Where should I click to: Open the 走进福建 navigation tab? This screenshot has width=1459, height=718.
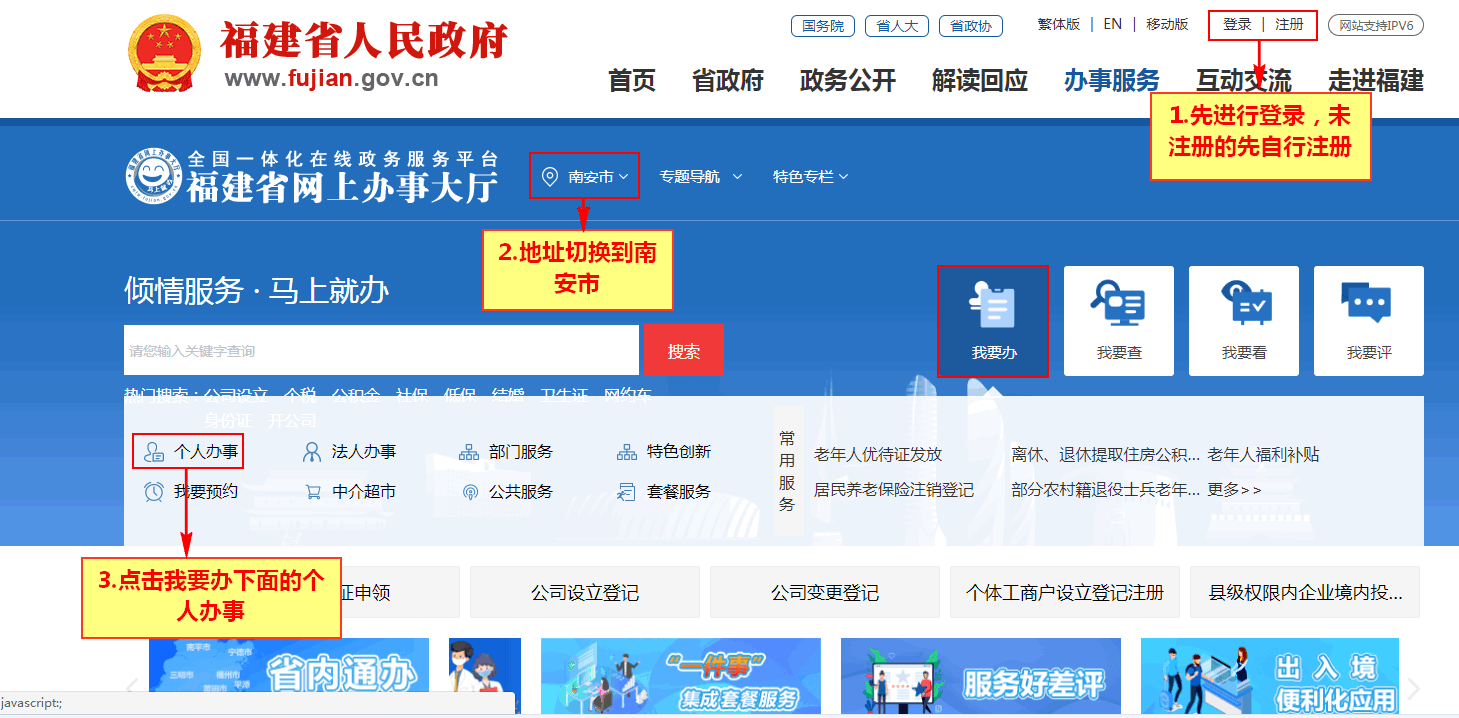click(x=1376, y=81)
